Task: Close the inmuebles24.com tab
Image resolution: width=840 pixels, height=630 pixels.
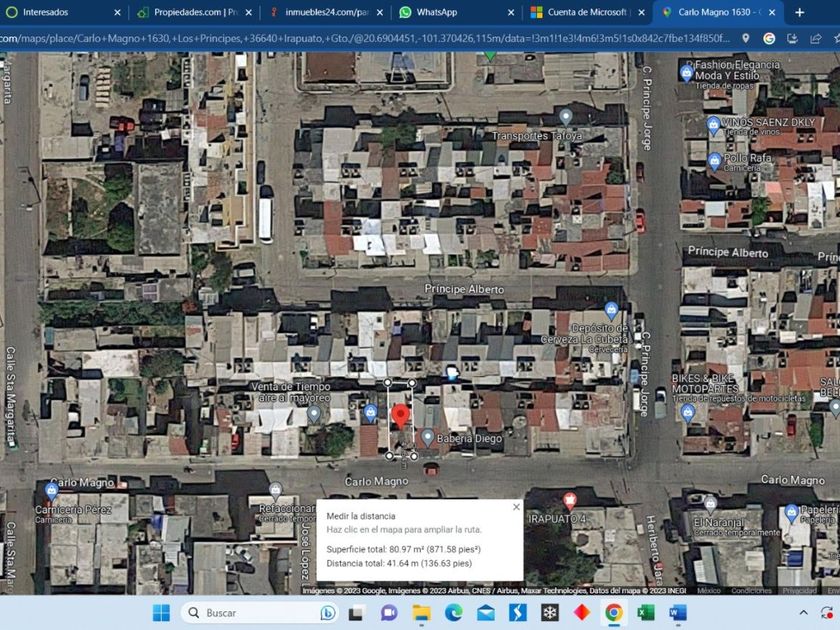Action: click(x=379, y=12)
